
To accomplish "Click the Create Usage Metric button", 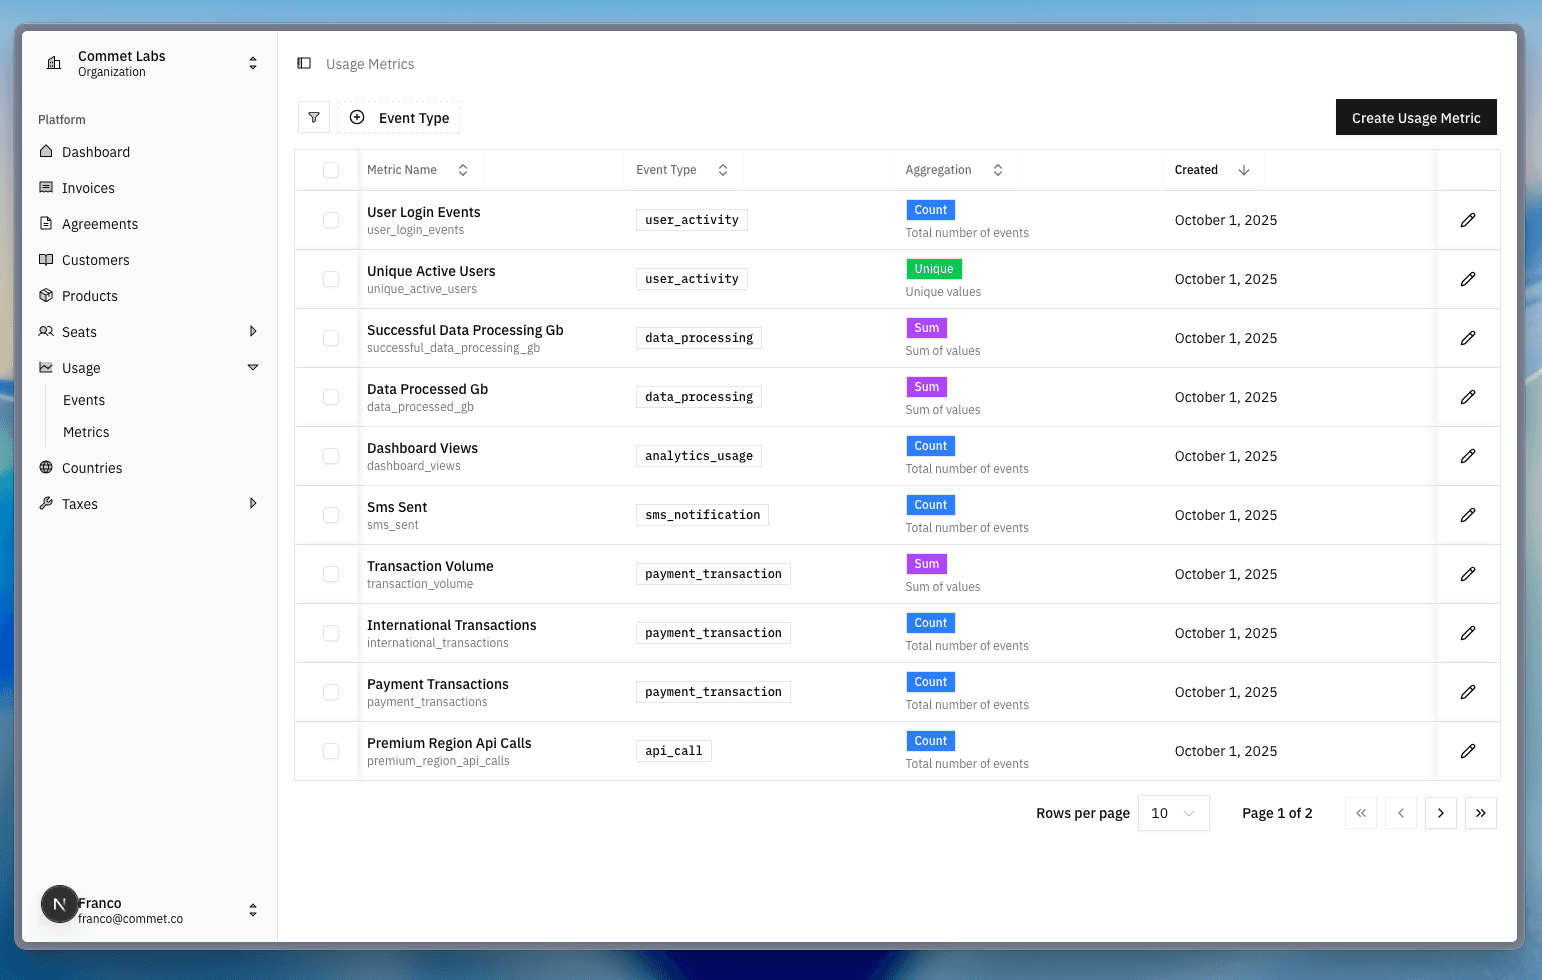I will [x=1416, y=117].
